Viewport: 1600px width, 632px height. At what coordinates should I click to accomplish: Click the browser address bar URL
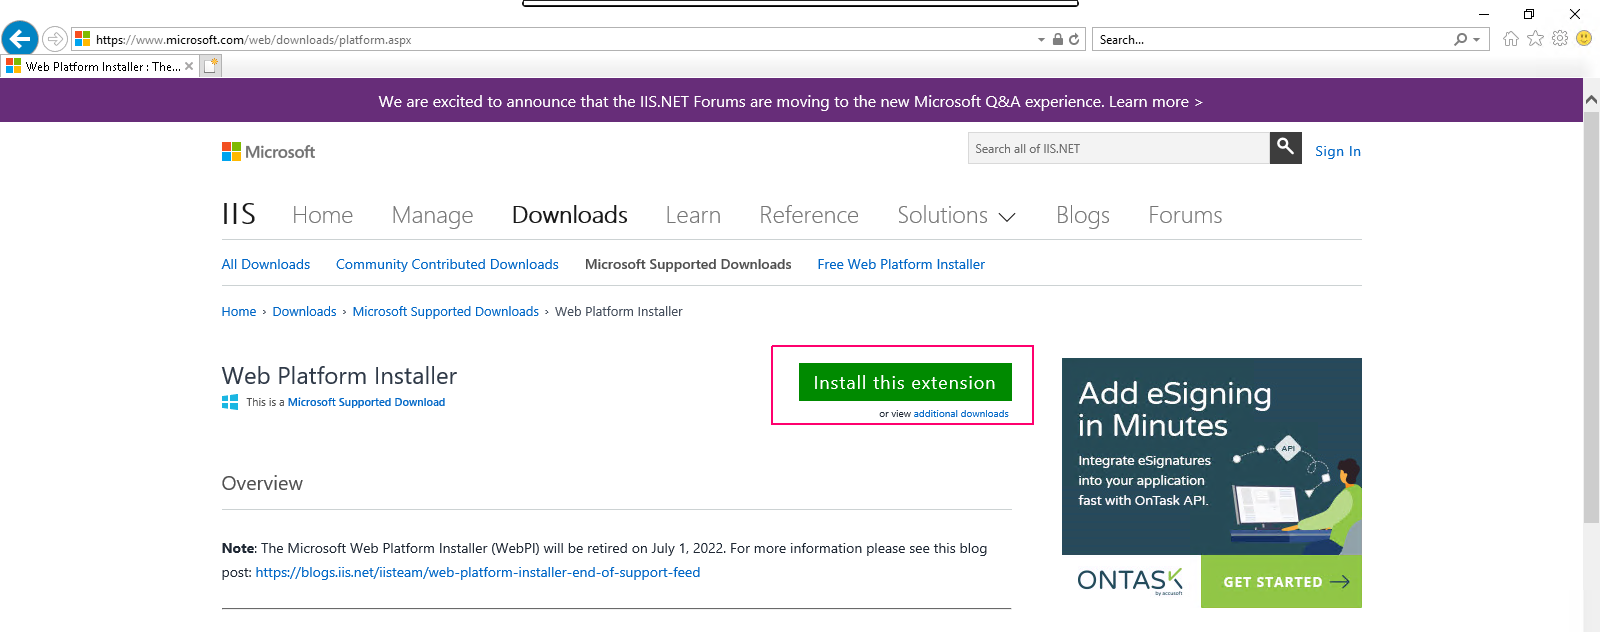[253, 40]
